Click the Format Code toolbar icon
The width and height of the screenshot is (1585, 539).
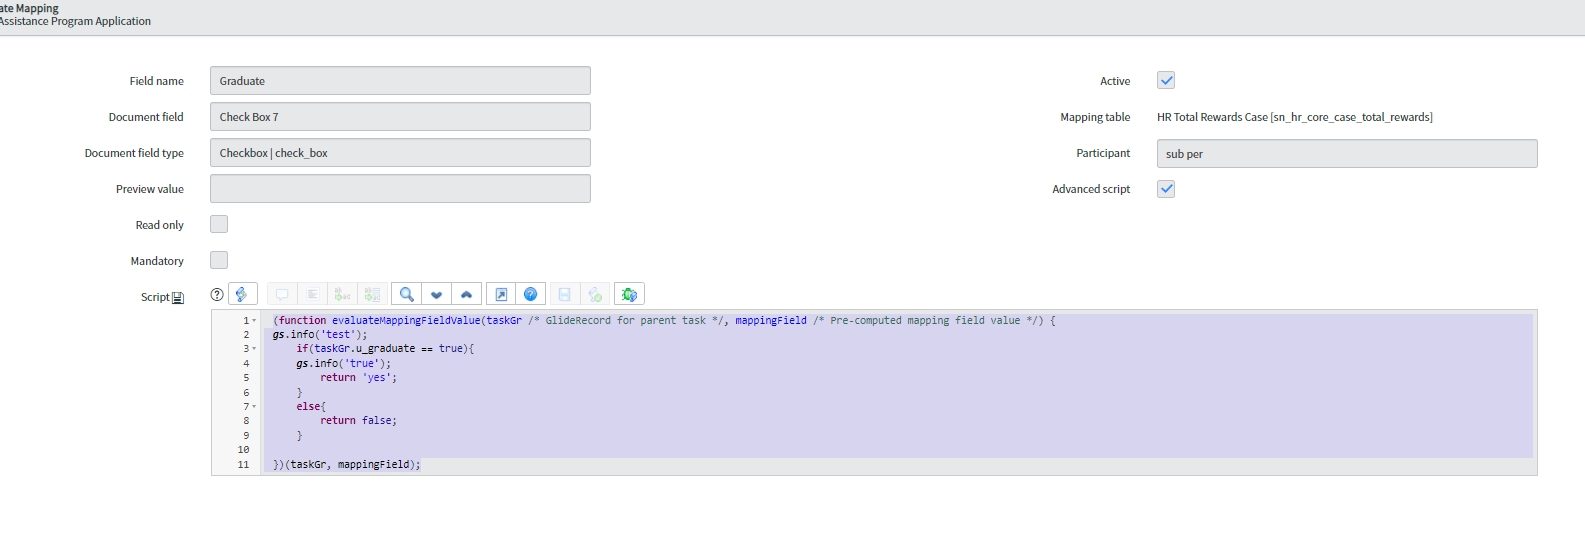[x=312, y=294]
